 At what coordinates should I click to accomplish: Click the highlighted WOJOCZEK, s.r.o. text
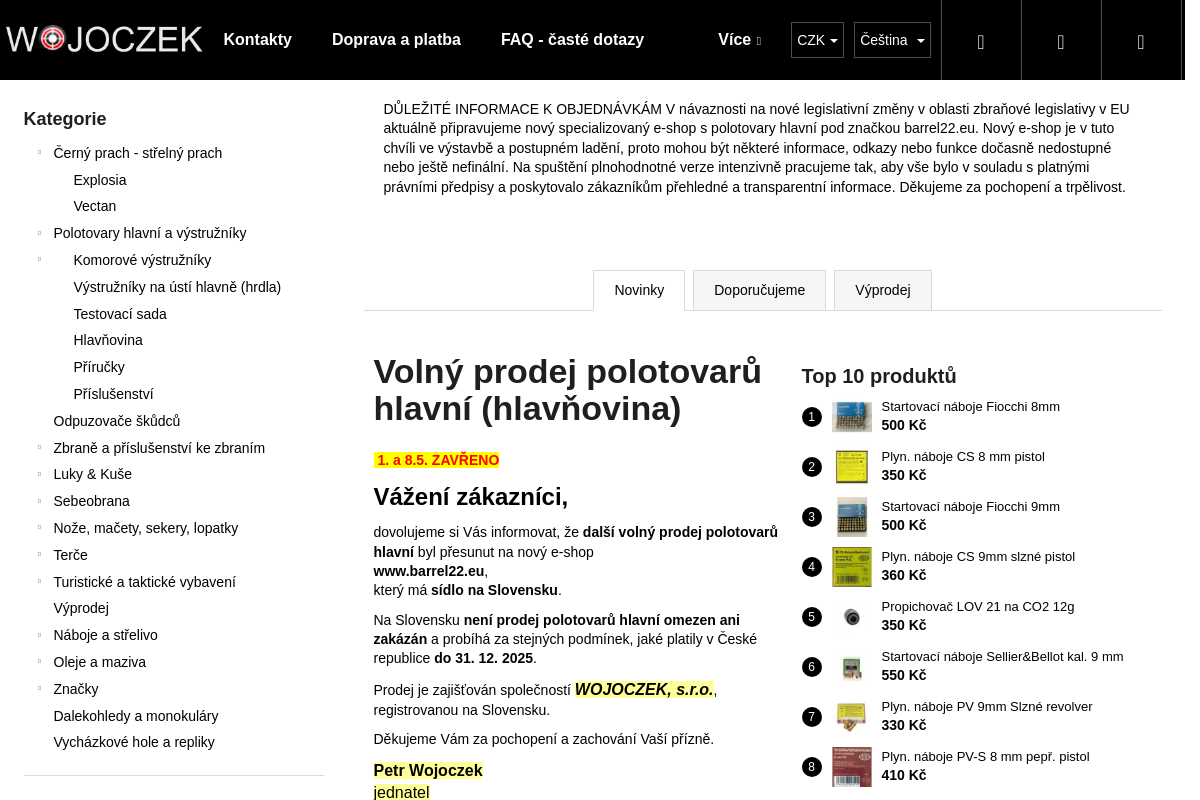[x=644, y=690]
